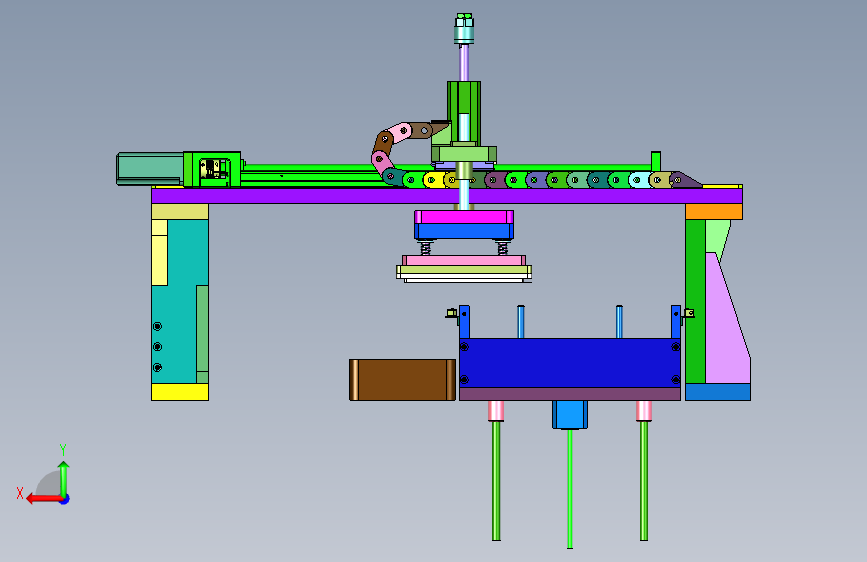The image size is (867, 562).
Task: Select the bottom screw on the teal left column
Action: tap(158, 367)
